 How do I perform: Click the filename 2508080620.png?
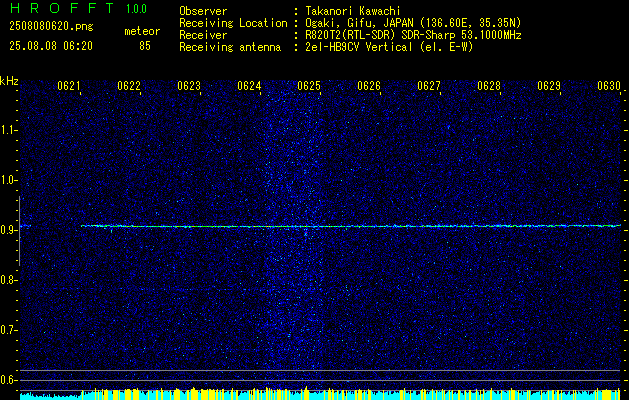pyautogui.click(x=51, y=27)
